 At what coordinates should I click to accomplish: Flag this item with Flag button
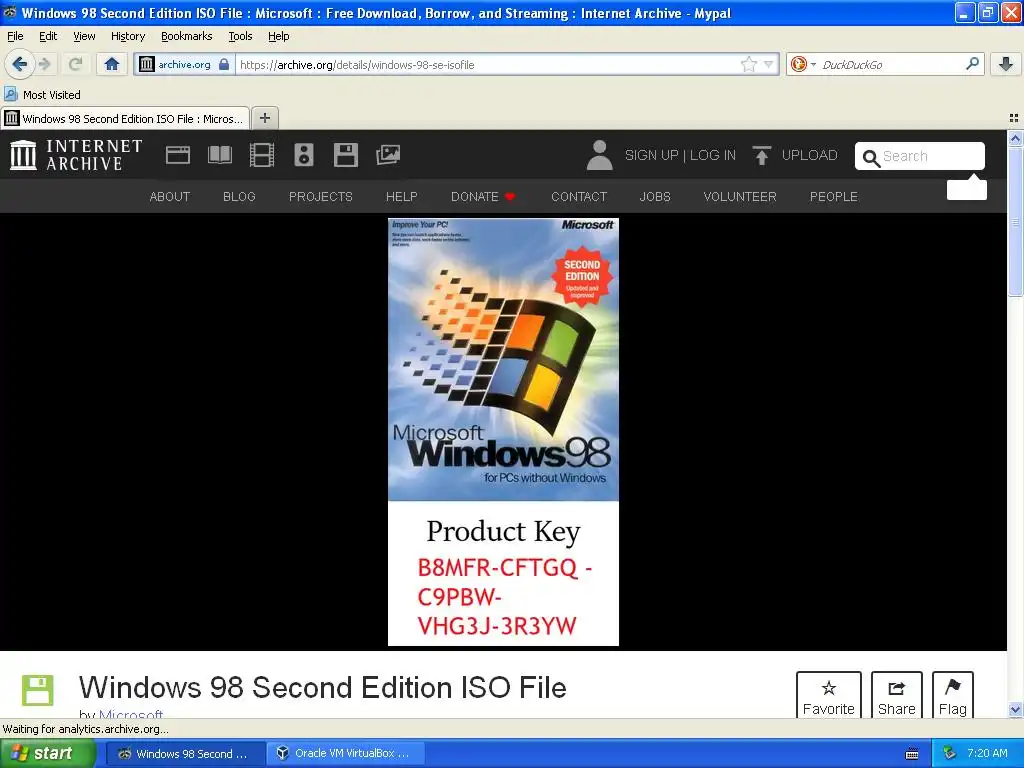coord(953,696)
